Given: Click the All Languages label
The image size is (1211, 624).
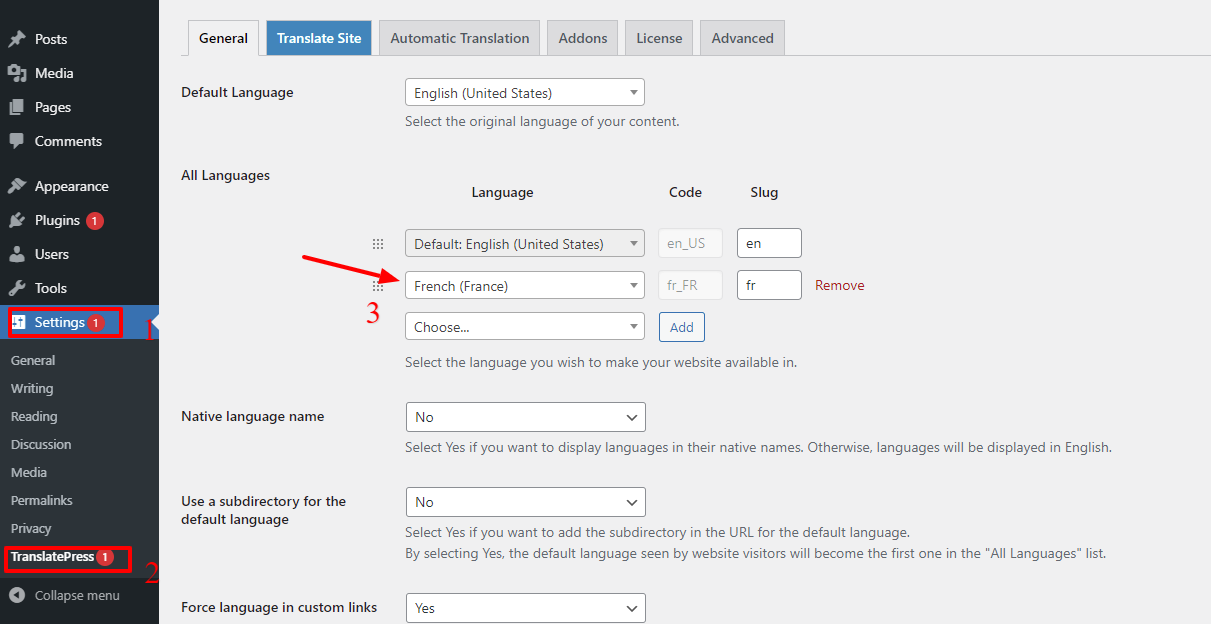Looking at the screenshot, I should tap(225, 176).
